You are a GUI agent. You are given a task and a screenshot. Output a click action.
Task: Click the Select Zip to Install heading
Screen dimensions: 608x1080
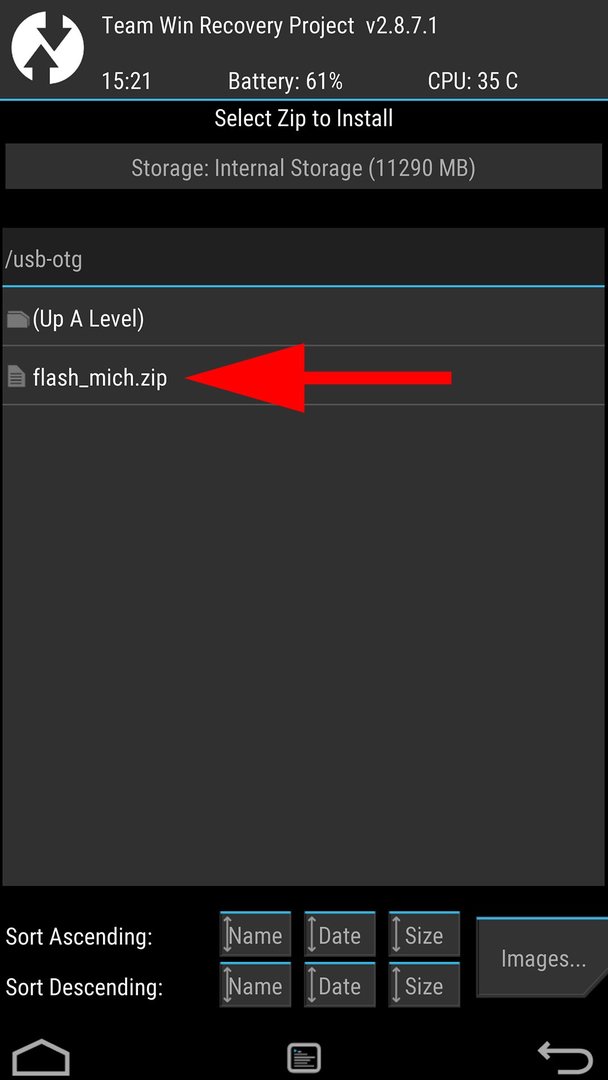304,118
